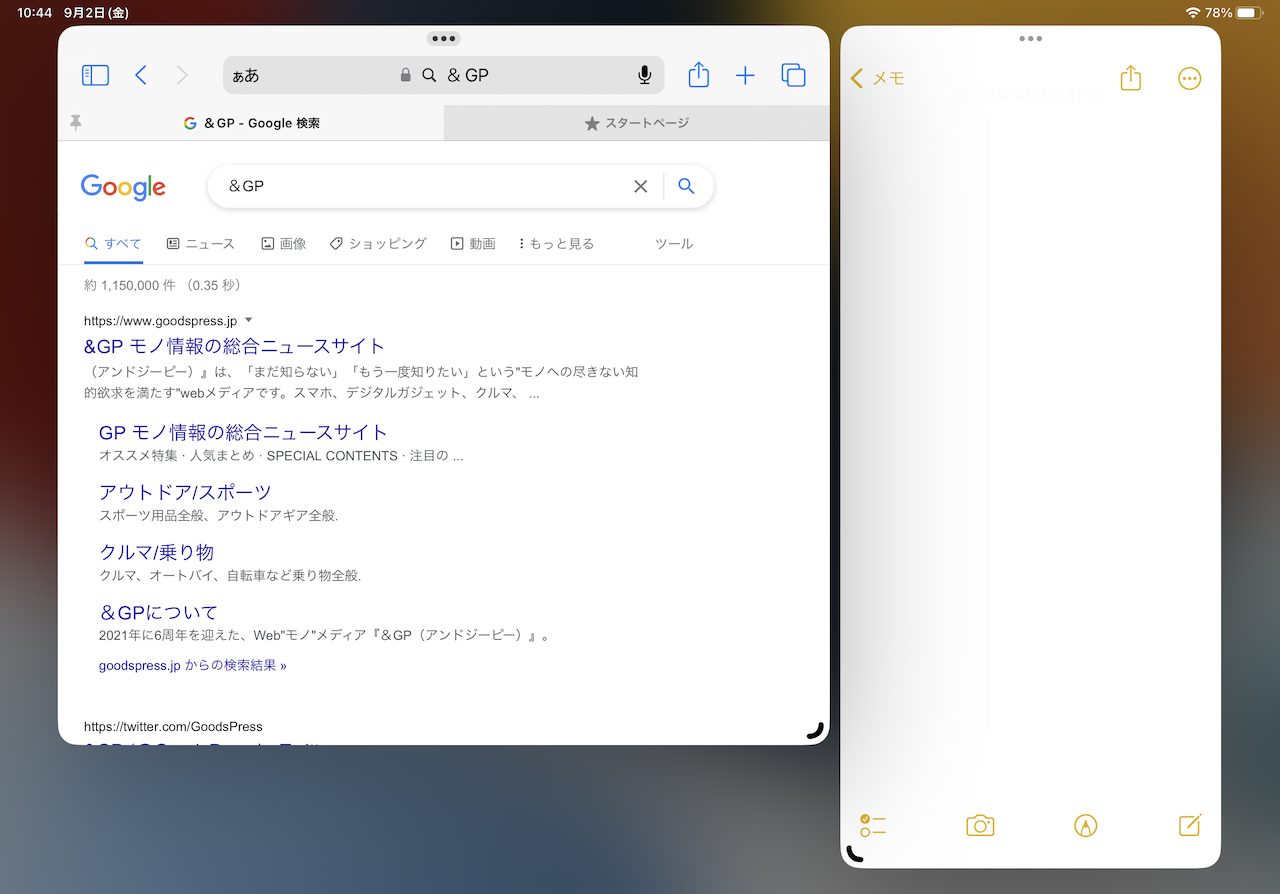Clear the Google search query
Image resolution: width=1280 pixels, height=894 pixels.
click(641, 186)
